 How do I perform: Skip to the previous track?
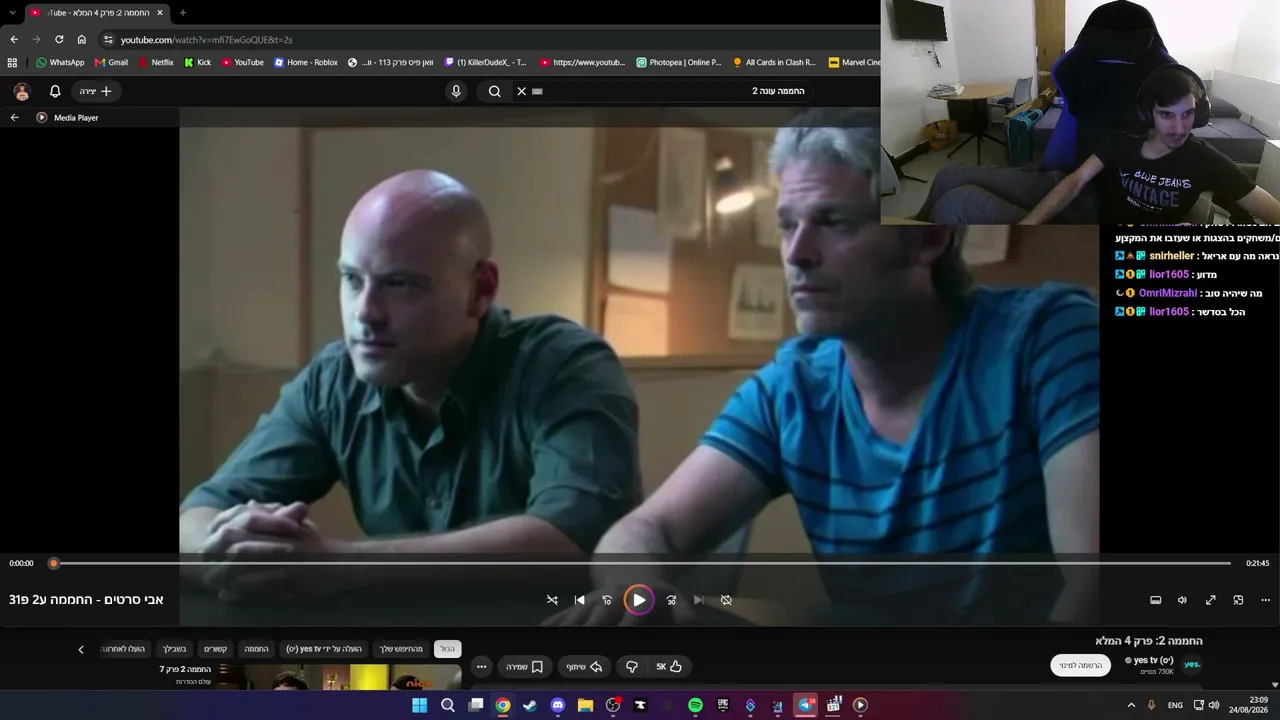[580, 600]
